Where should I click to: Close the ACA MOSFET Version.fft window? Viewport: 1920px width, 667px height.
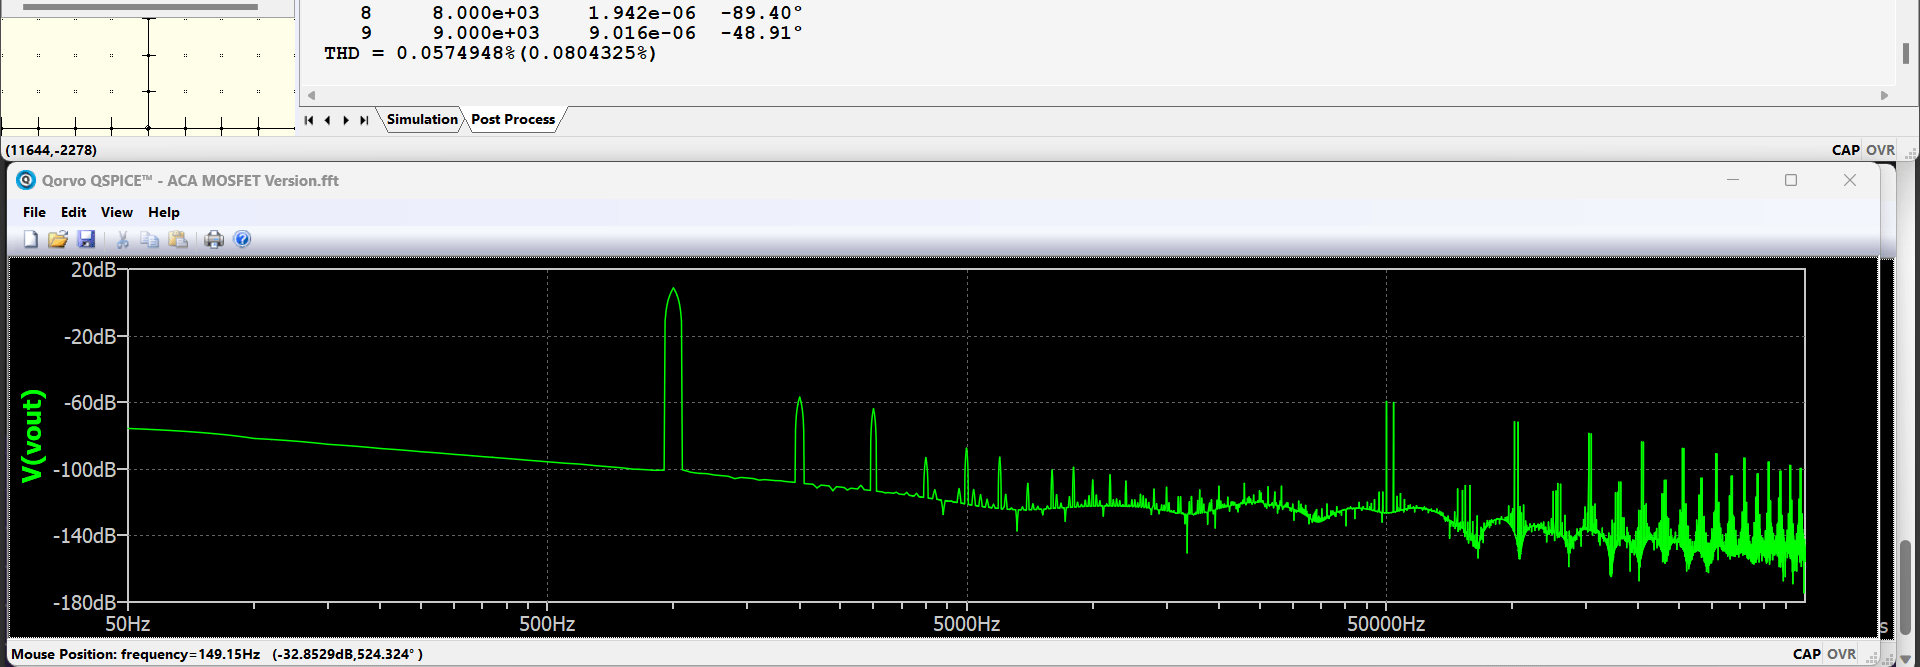click(x=1850, y=180)
